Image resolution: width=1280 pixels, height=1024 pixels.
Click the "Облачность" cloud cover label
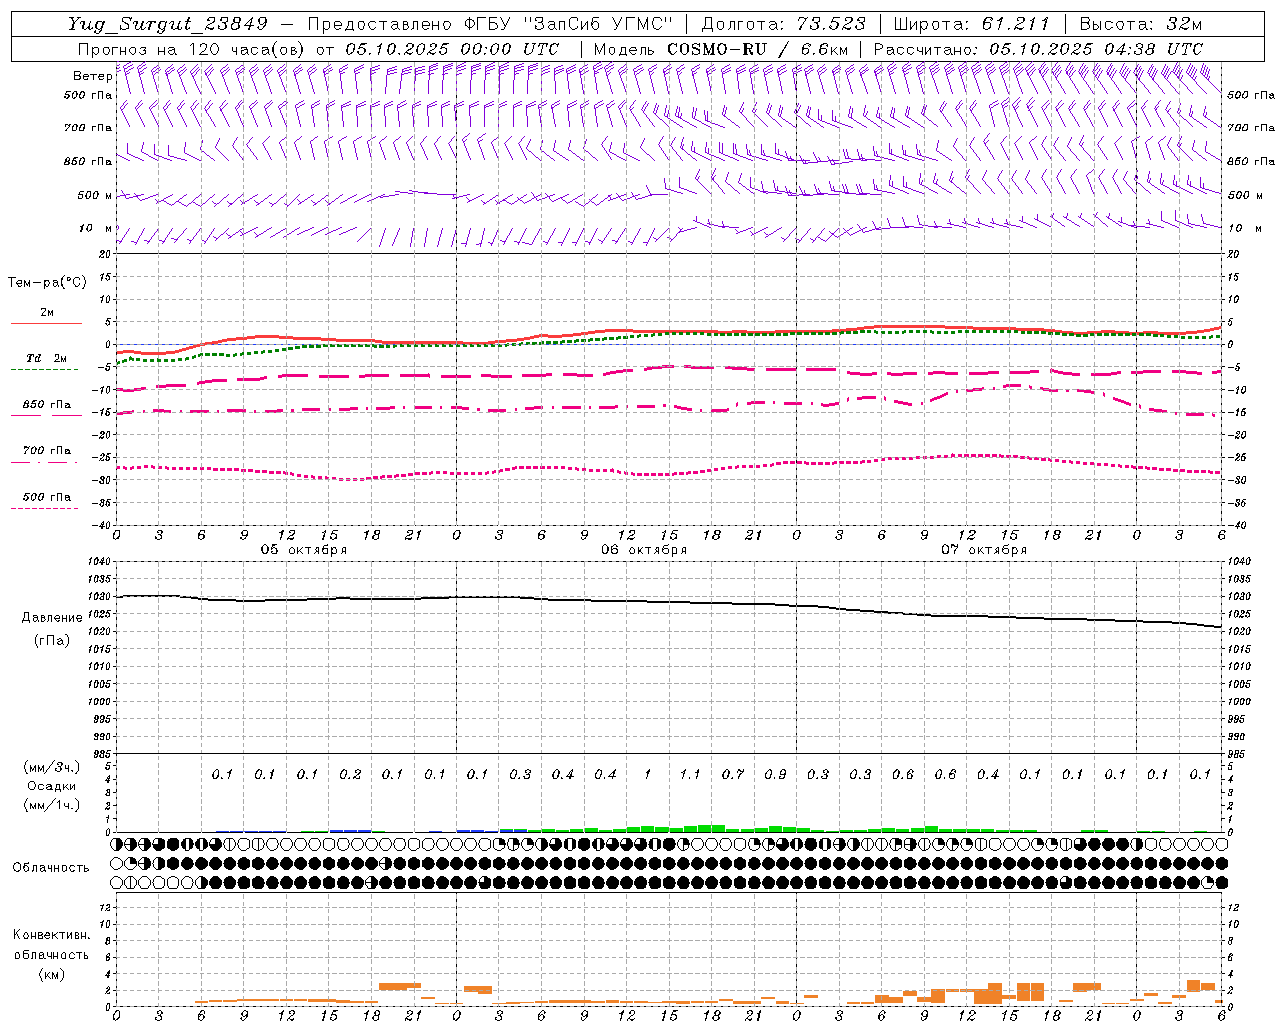click(x=51, y=868)
